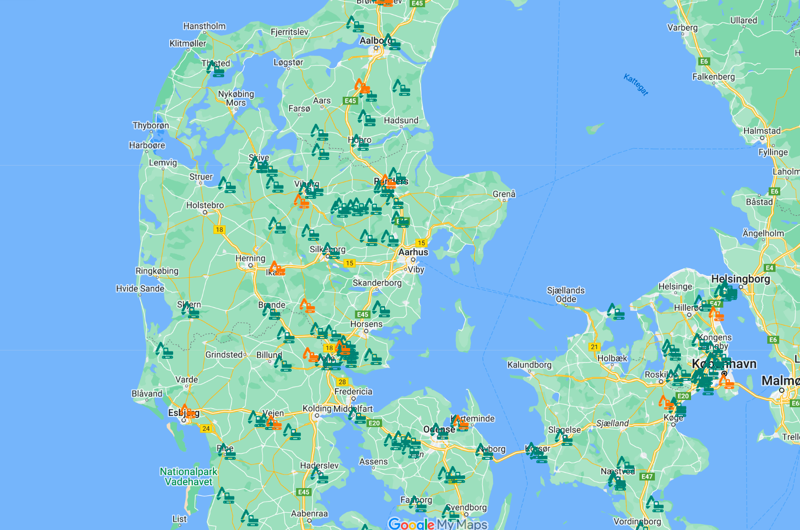
Task: Click the Kalundborg town label
Action: (x=530, y=365)
